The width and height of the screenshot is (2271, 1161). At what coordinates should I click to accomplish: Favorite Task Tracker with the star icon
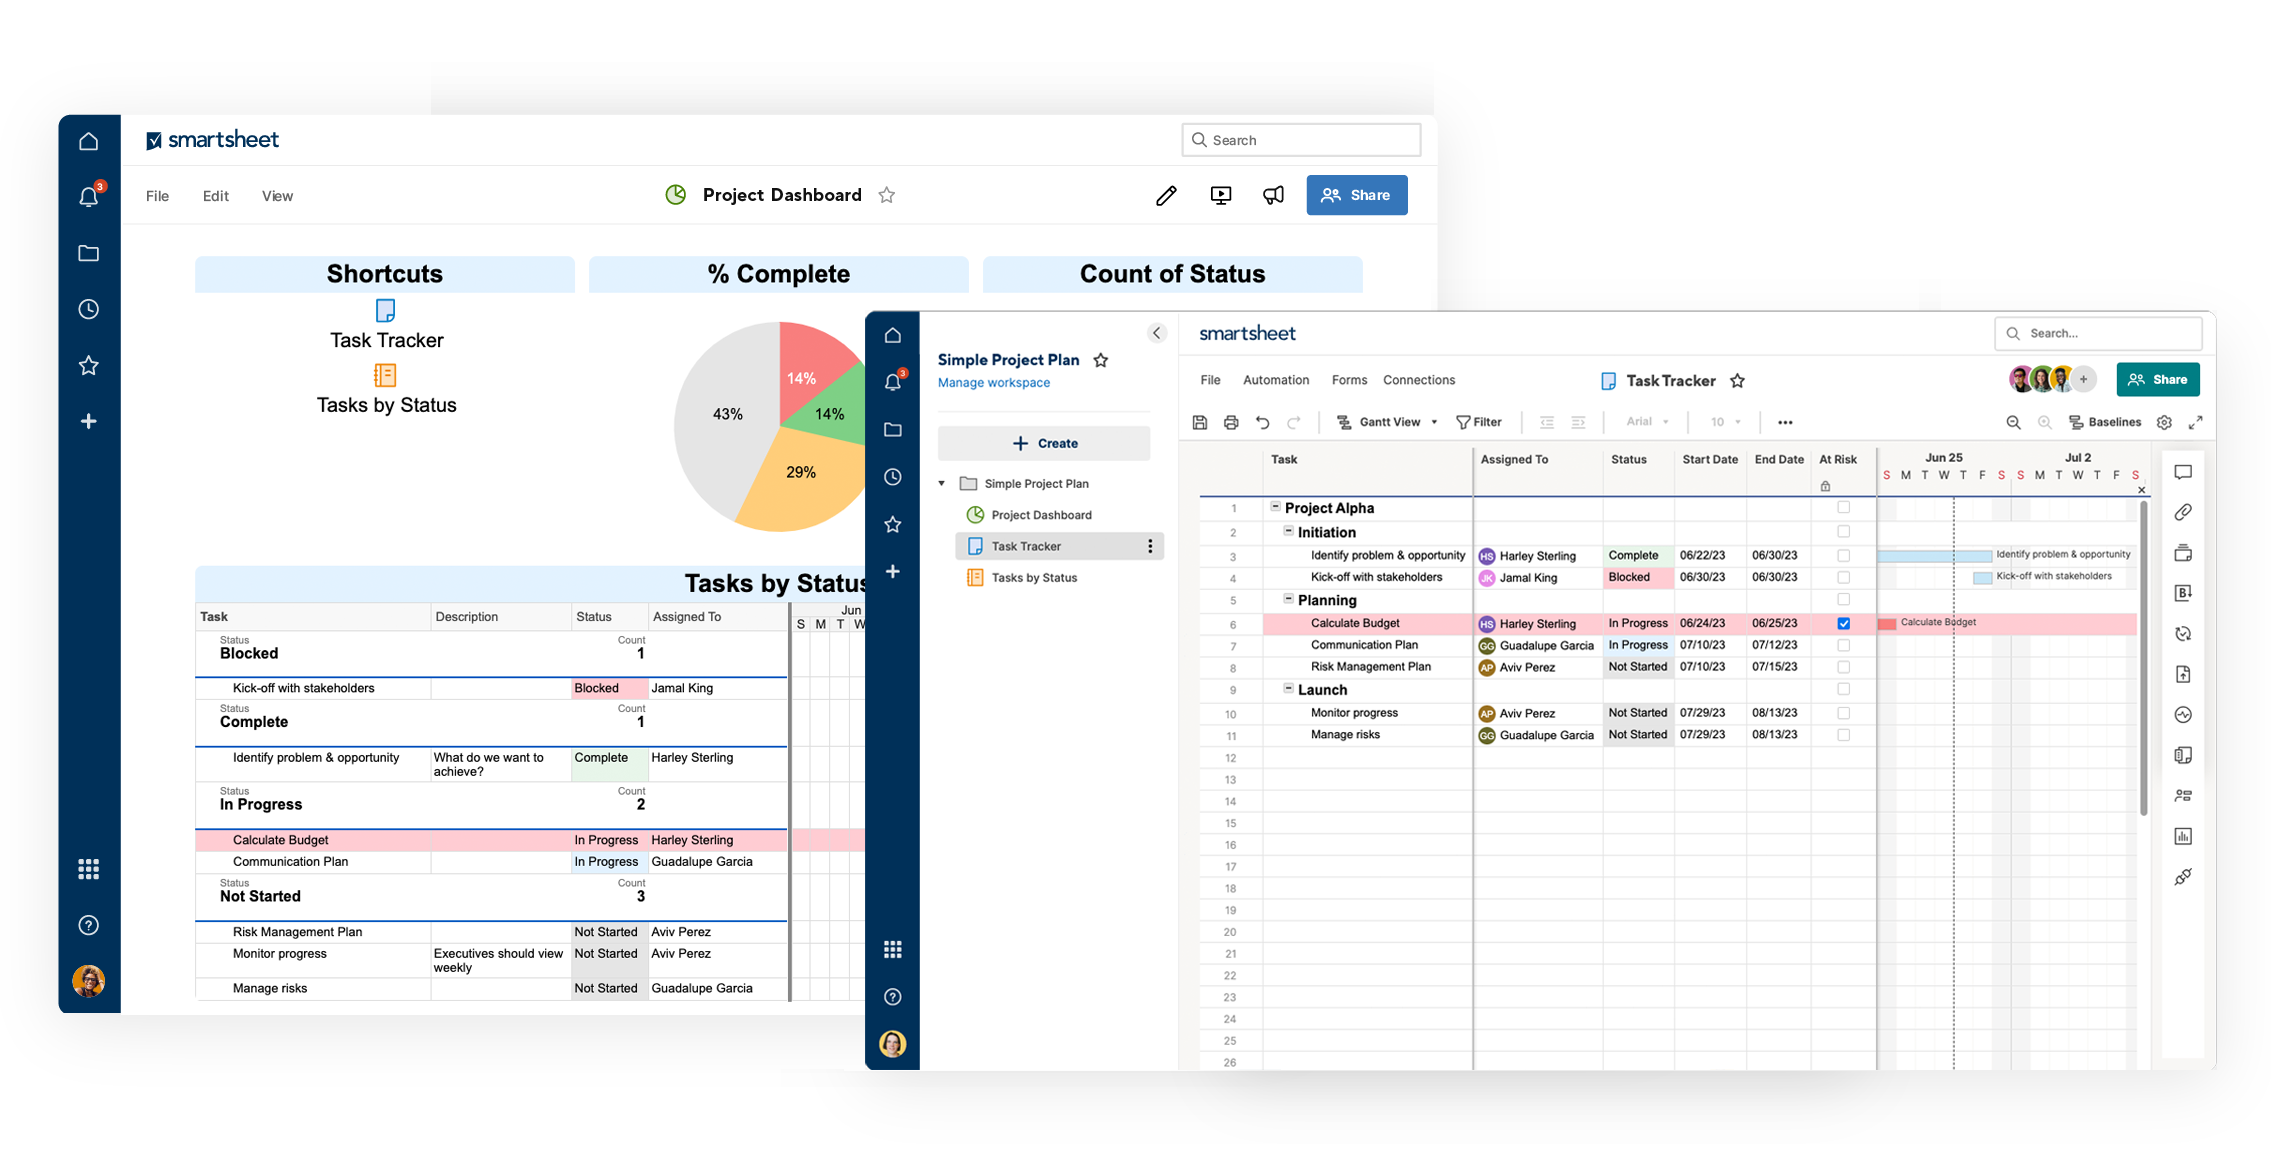pyautogui.click(x=1738, y=380)
